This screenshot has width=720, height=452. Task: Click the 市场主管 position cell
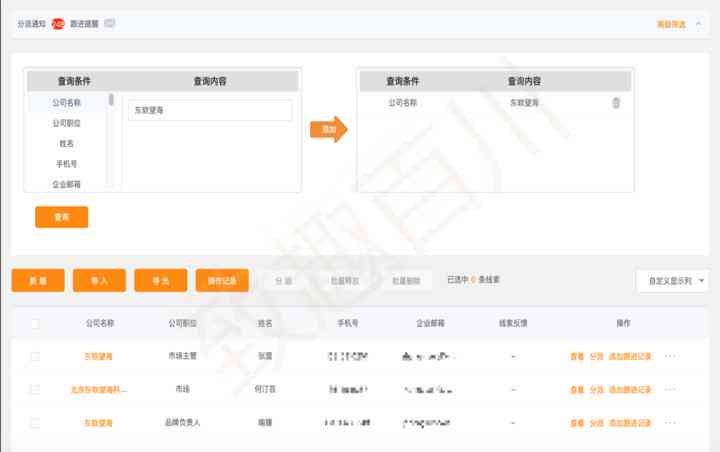[x=182, y=356]
